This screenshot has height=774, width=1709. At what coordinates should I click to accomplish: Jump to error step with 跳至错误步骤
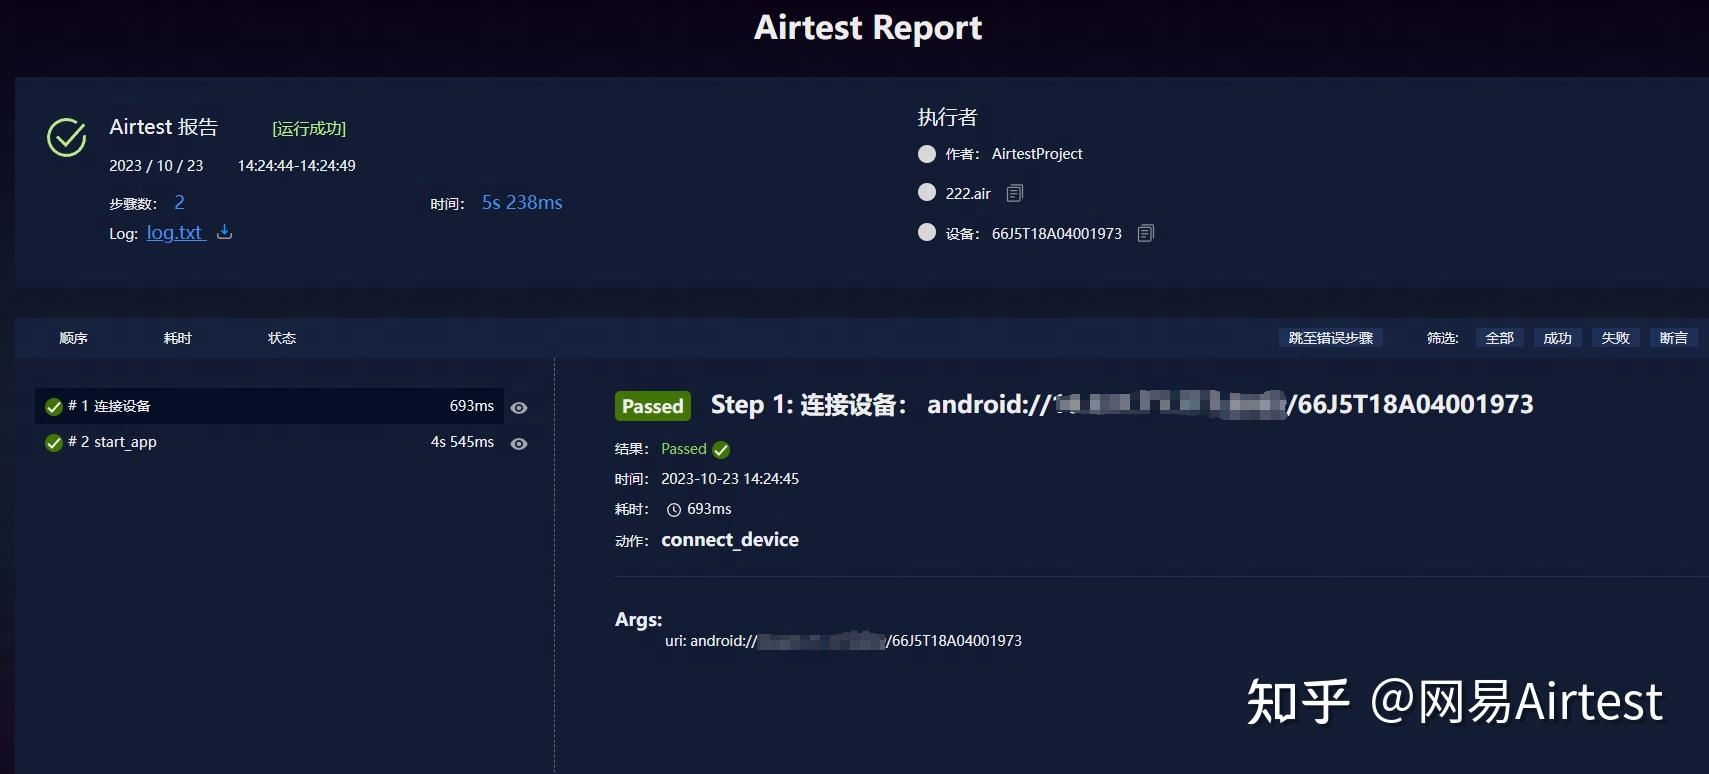click(1331, 338)
